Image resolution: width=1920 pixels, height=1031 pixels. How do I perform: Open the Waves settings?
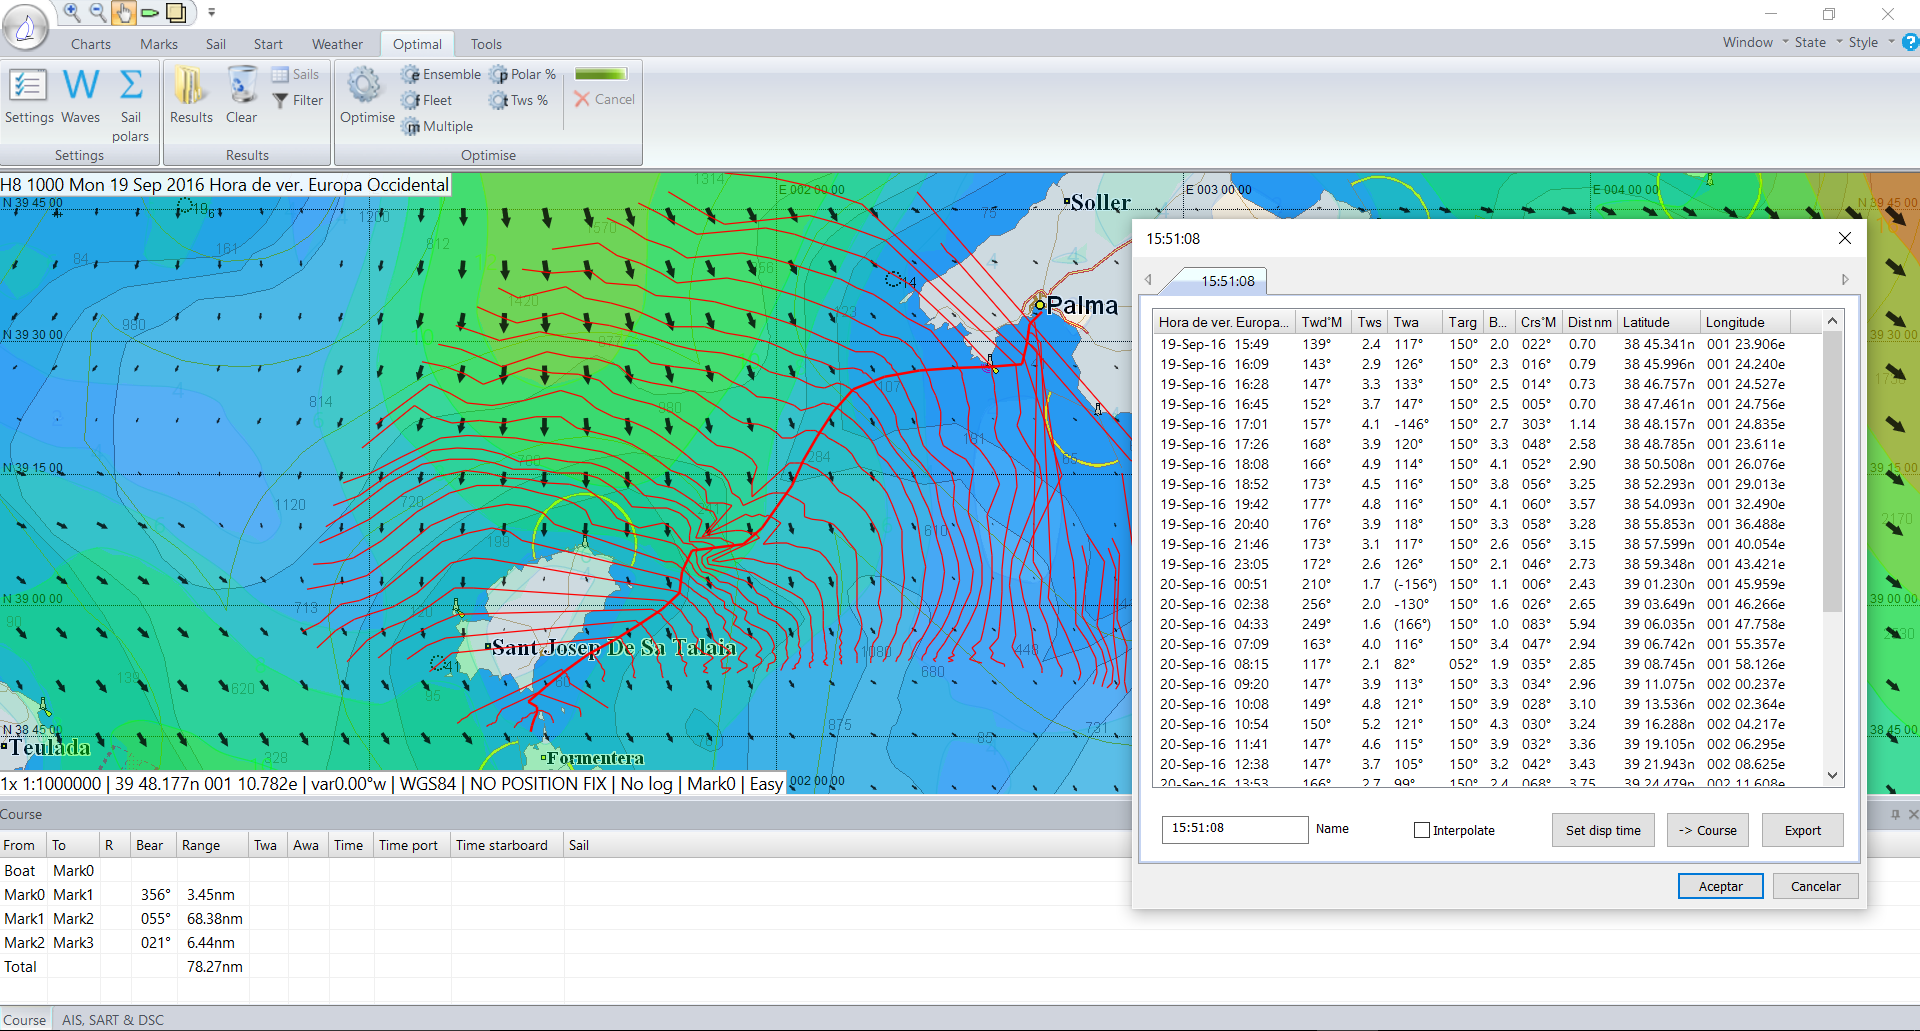tap(80, 96)
